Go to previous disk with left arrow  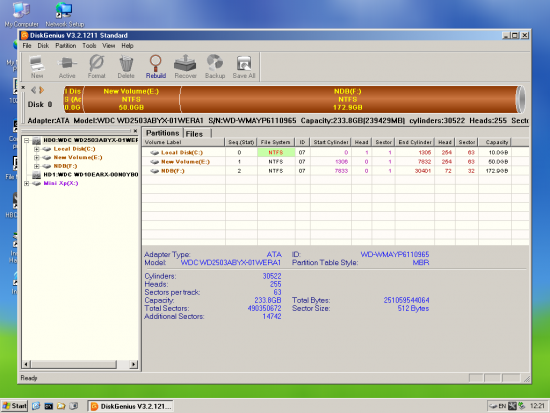point(33,90)
